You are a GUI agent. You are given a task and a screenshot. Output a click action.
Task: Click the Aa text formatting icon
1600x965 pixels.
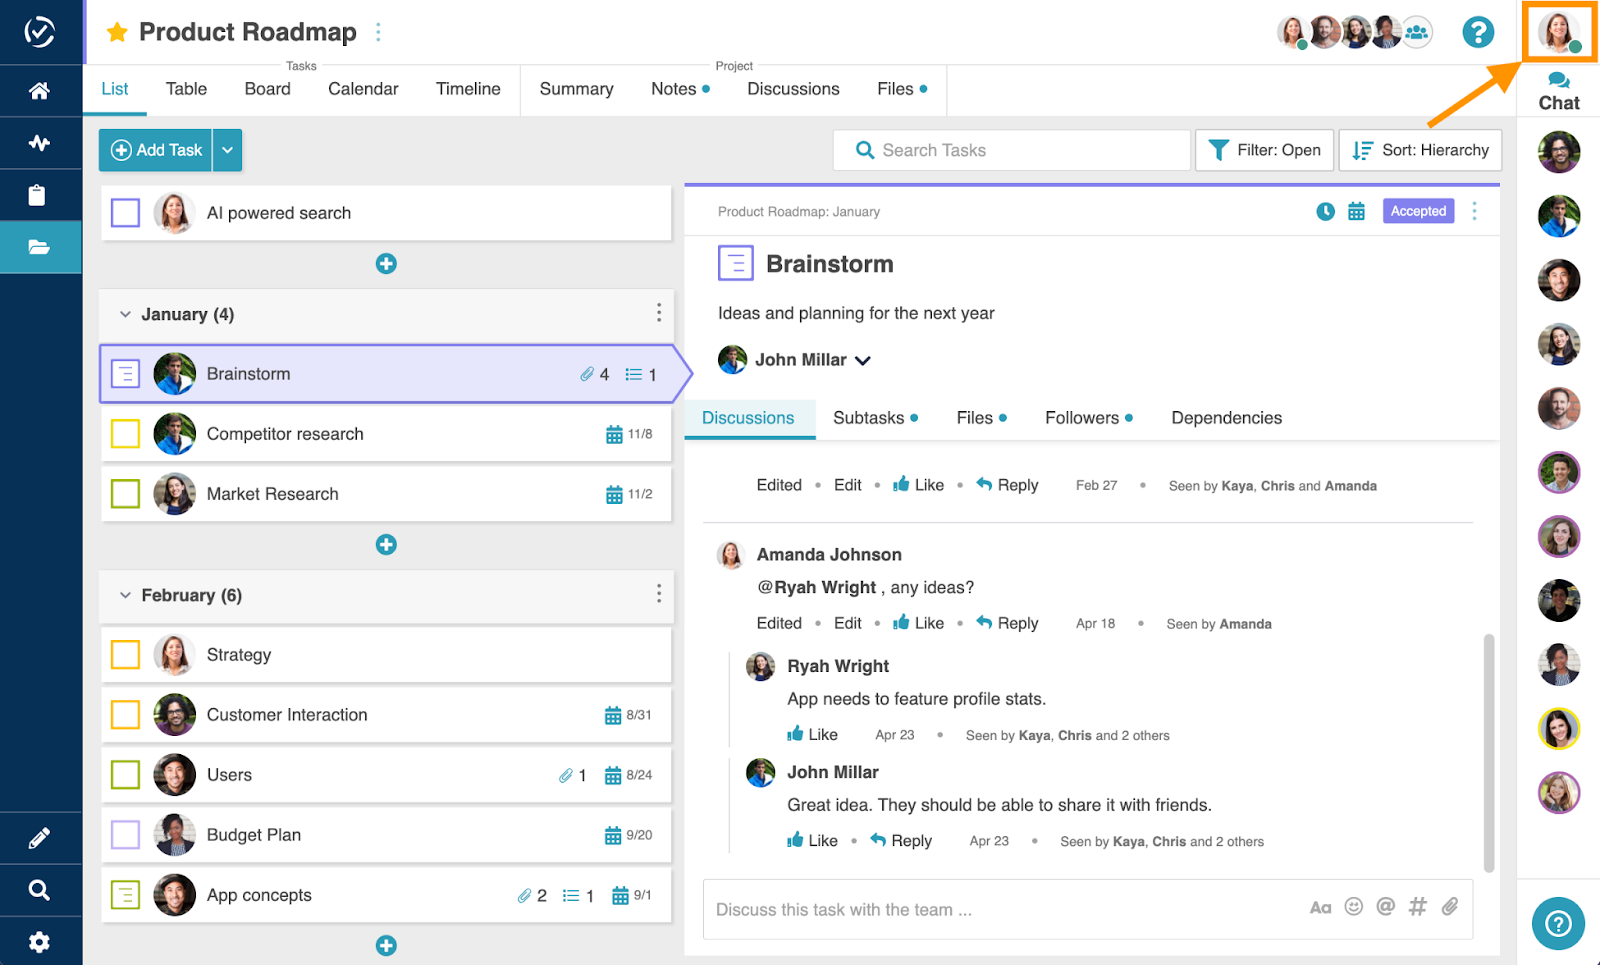tap(1320, 908)
